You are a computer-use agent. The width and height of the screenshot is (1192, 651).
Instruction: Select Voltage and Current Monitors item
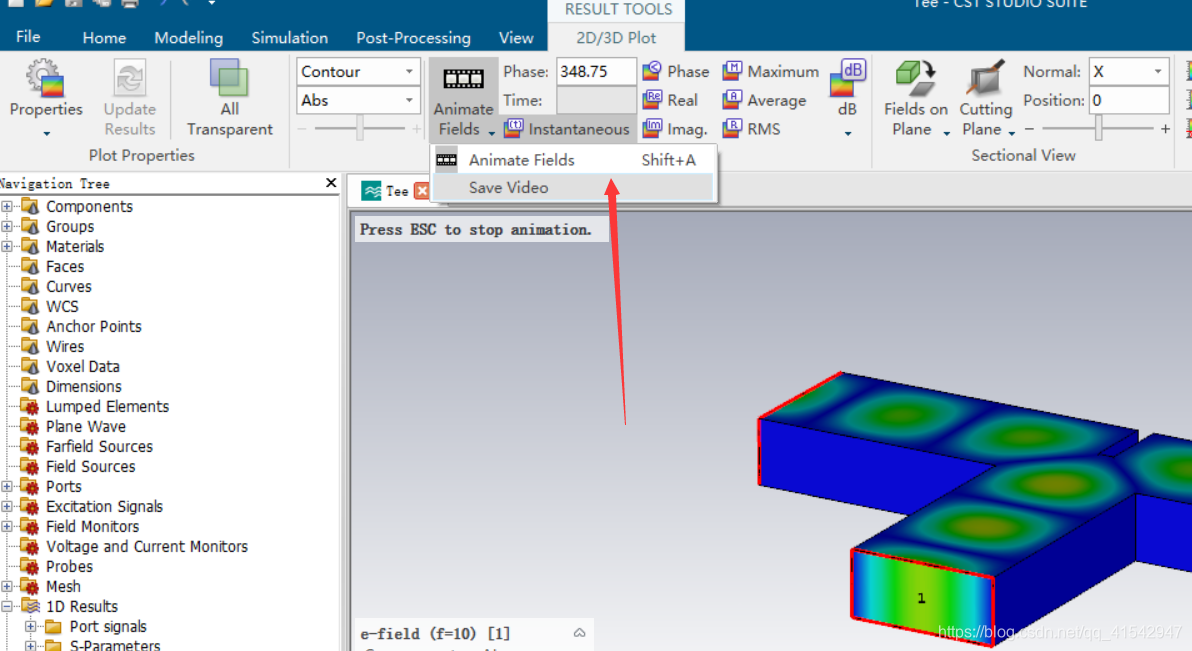tap(147, 546)
